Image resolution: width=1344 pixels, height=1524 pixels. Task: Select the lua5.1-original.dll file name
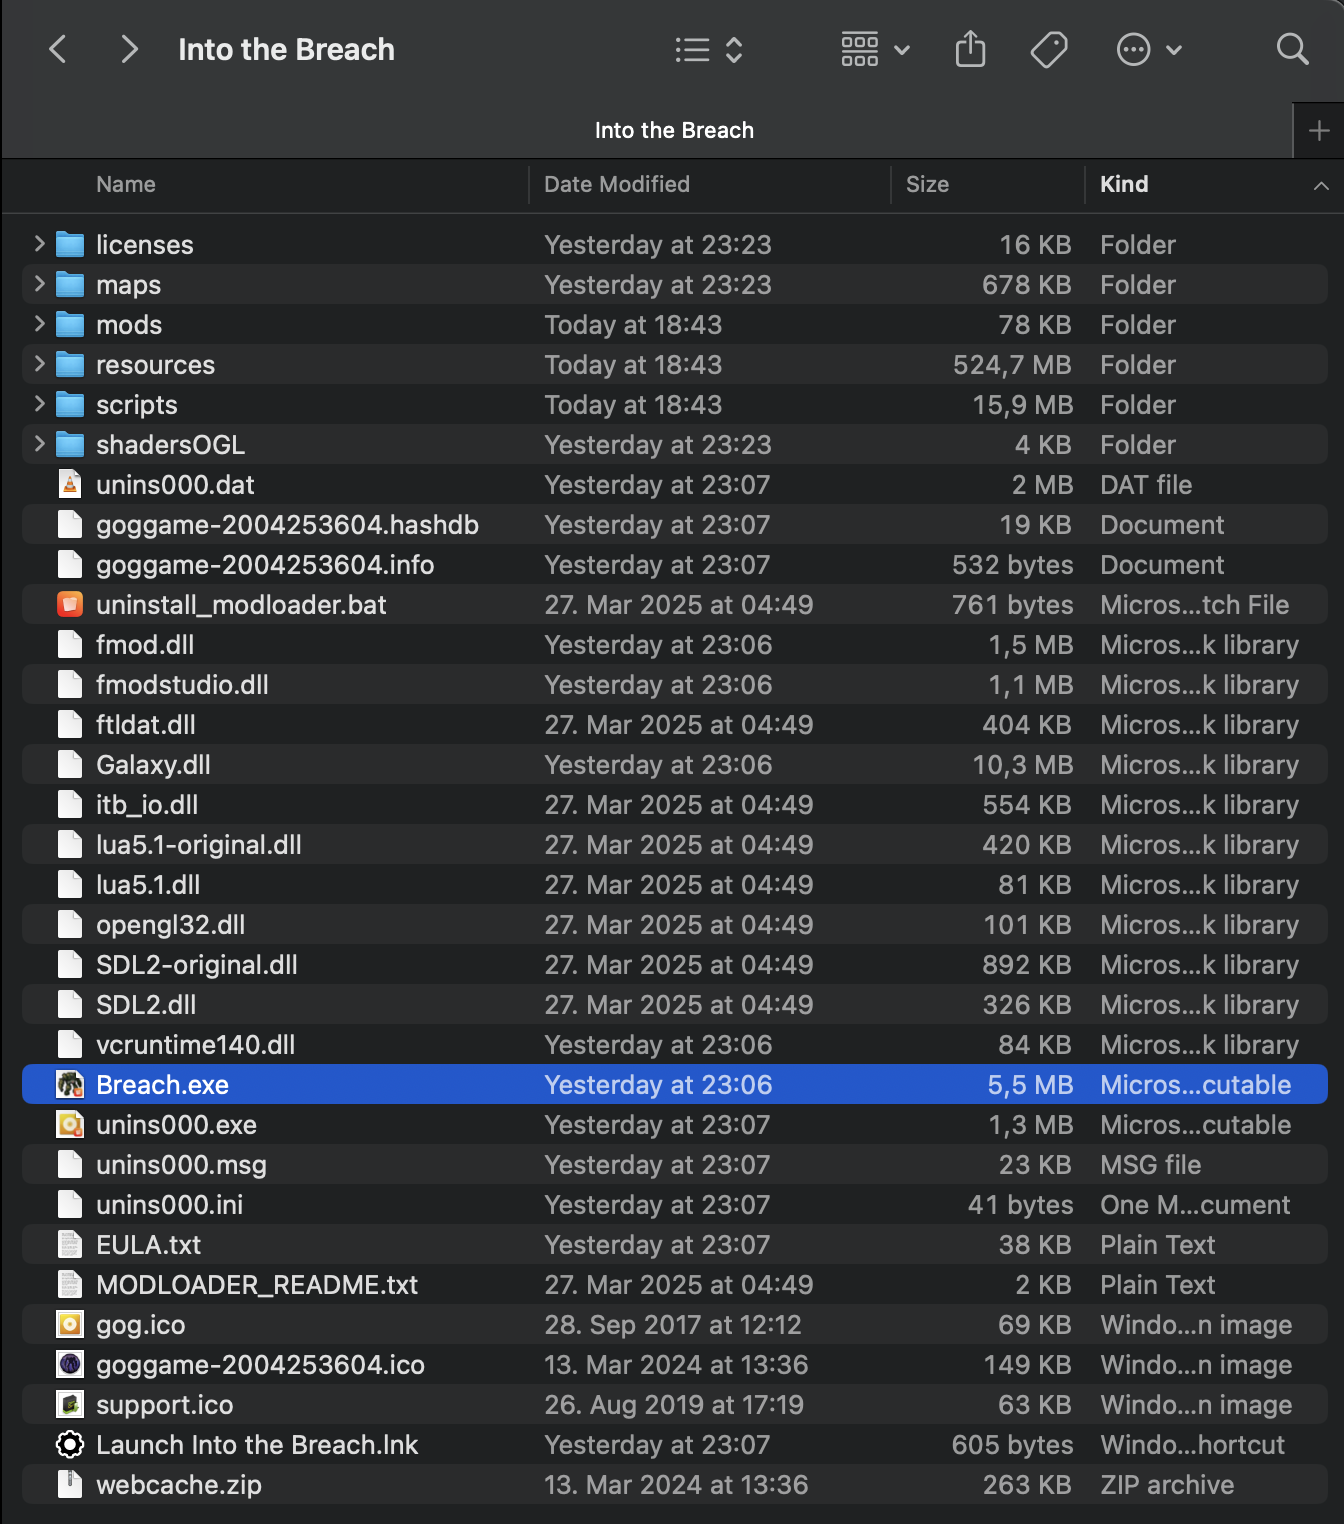tap(199, 844)
